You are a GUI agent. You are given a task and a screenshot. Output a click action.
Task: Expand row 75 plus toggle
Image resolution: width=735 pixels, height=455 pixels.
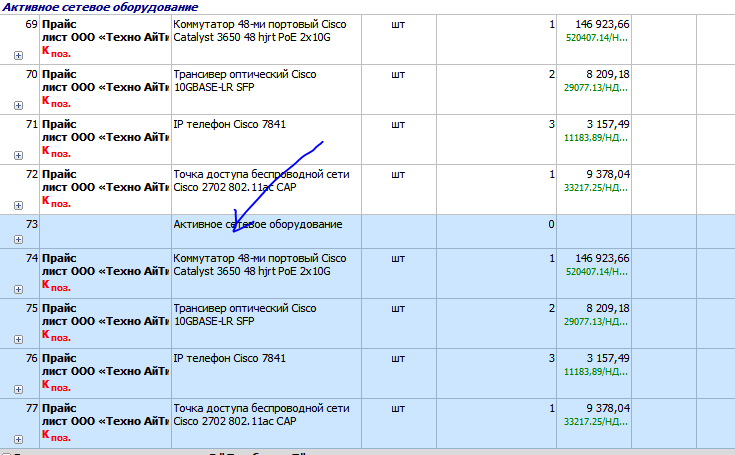pyautogui.click(x=18, y=339)
